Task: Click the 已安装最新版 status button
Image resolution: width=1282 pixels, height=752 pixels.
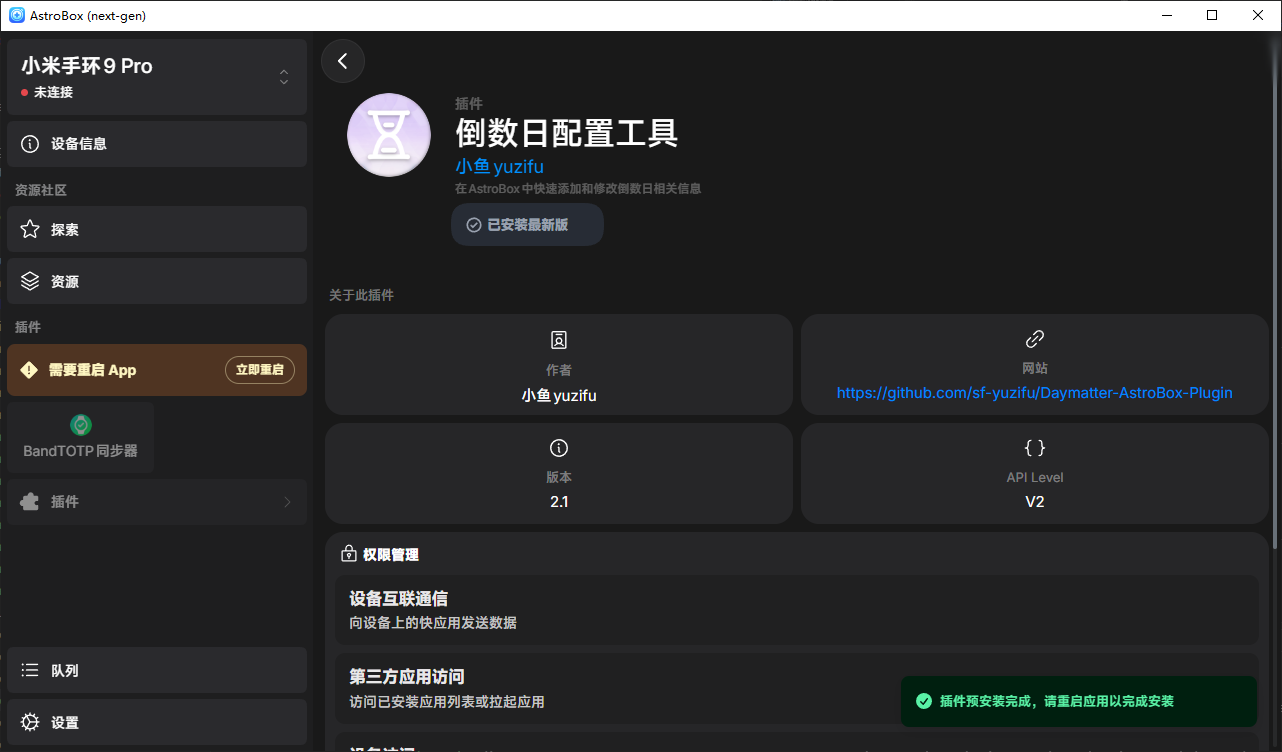Action: [x=527, y=225]
